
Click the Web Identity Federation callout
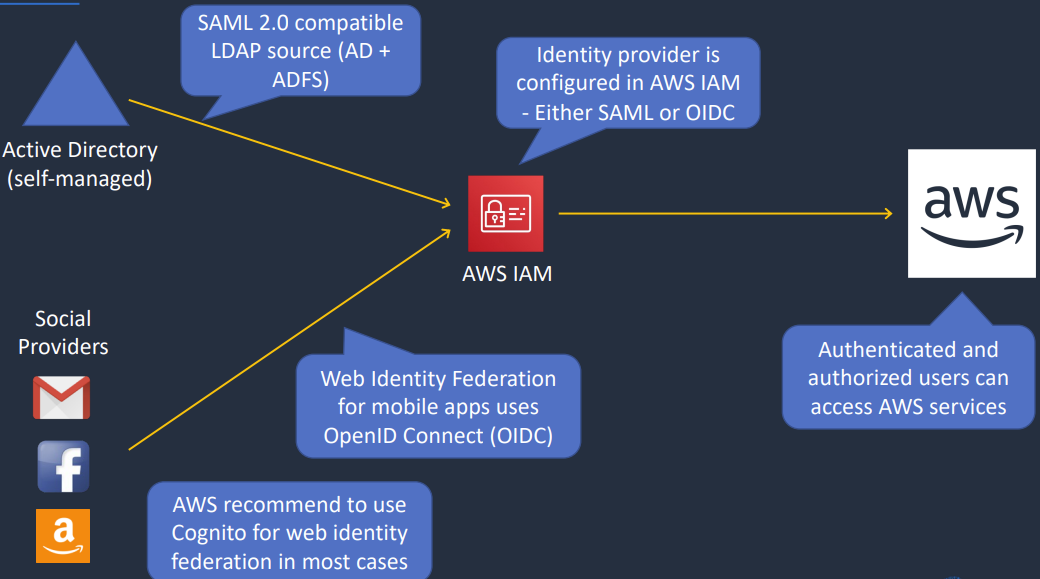(438, 407)
